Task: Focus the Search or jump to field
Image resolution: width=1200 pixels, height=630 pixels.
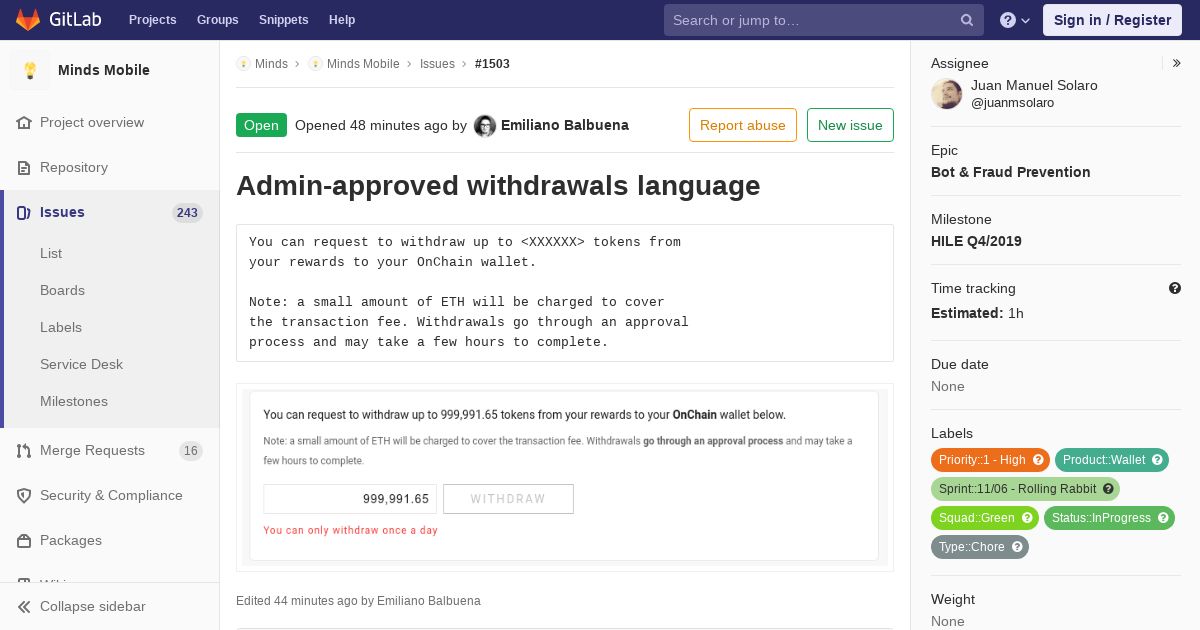Action: (x=823, y=20)
